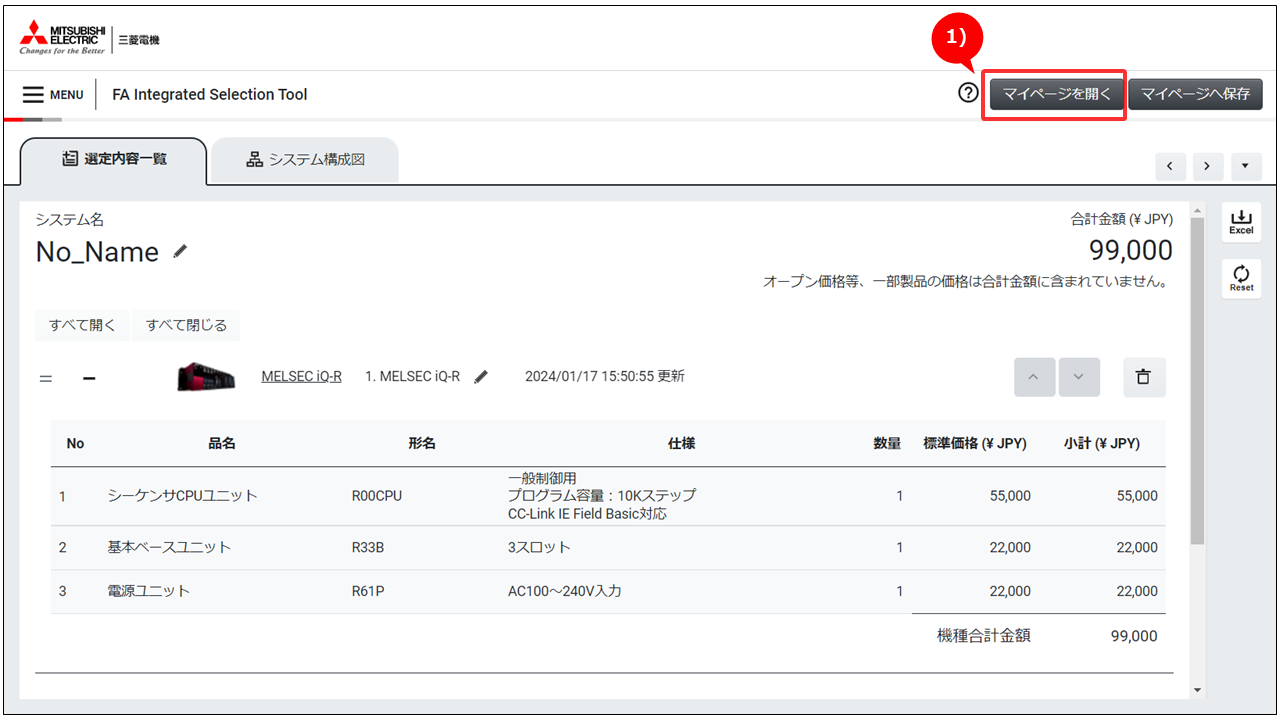
Task: Click the Mitsubishi Electric logo
Action: [90, 37]
